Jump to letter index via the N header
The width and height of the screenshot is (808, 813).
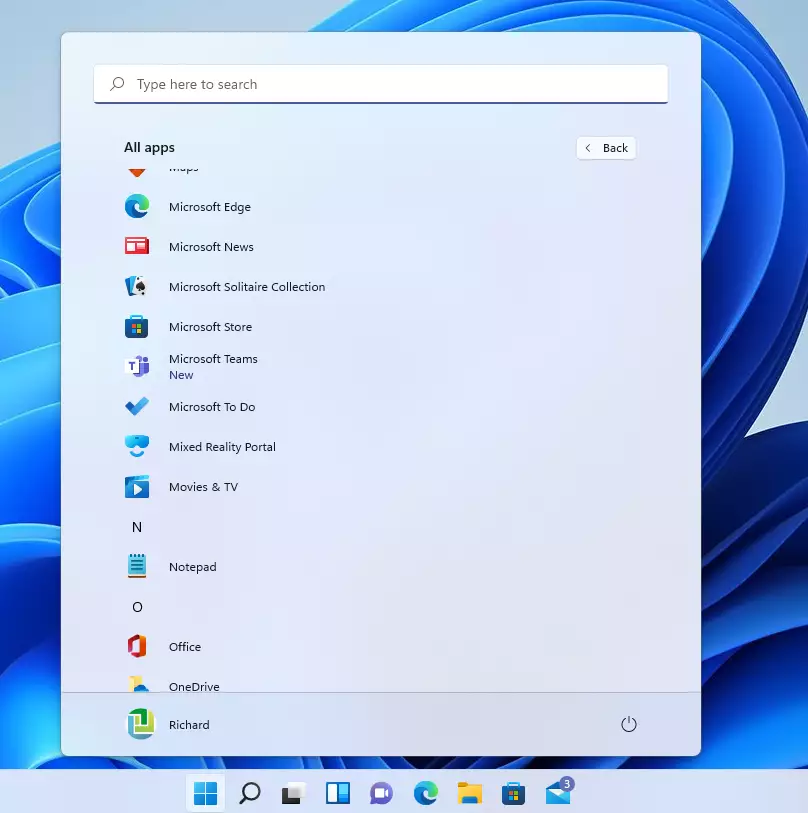(137, 527)
